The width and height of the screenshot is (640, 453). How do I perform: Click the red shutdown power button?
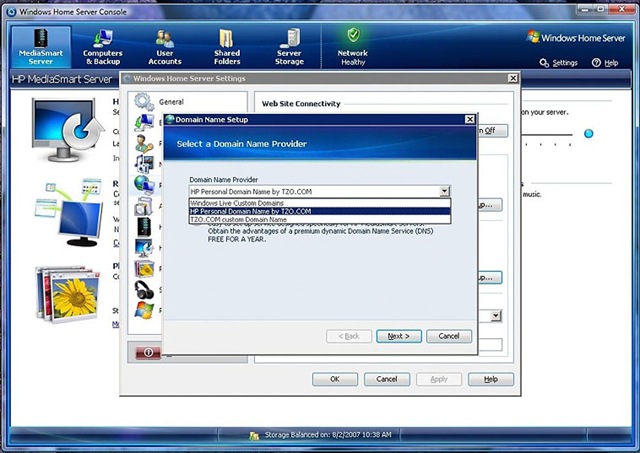(x=148, y=352)
